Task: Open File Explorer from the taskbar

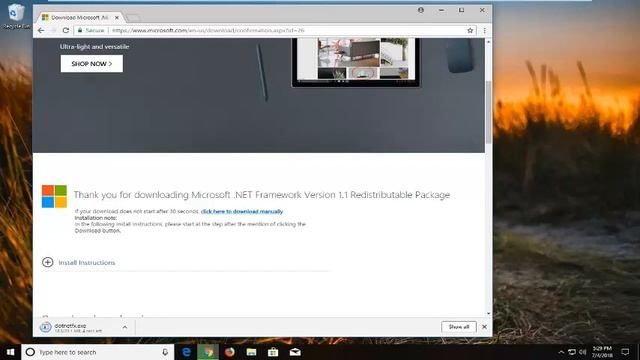Action: (x=251, y=352)
